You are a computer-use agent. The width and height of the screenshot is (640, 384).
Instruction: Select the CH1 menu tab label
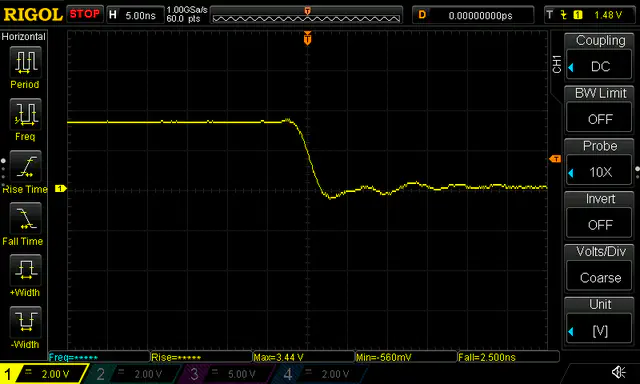point(557,64)
